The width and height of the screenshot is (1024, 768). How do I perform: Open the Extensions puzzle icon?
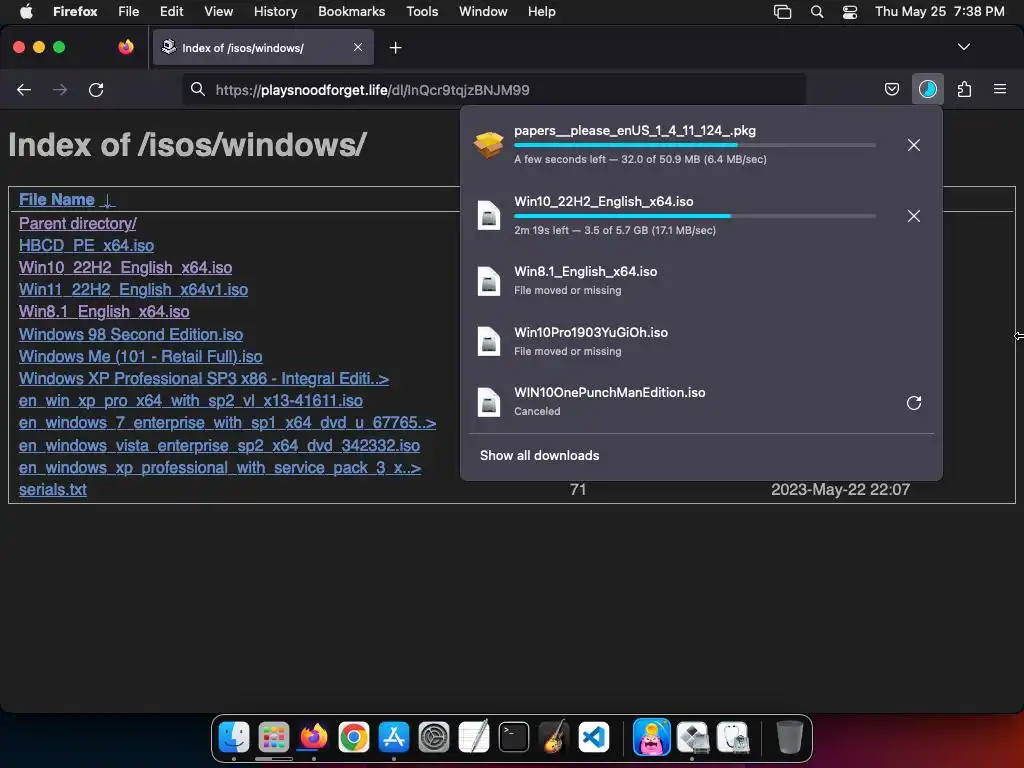964,89
